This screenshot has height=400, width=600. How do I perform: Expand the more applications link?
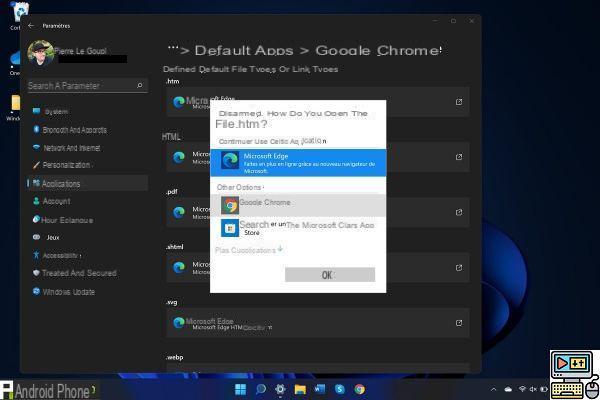coord(249,250)
